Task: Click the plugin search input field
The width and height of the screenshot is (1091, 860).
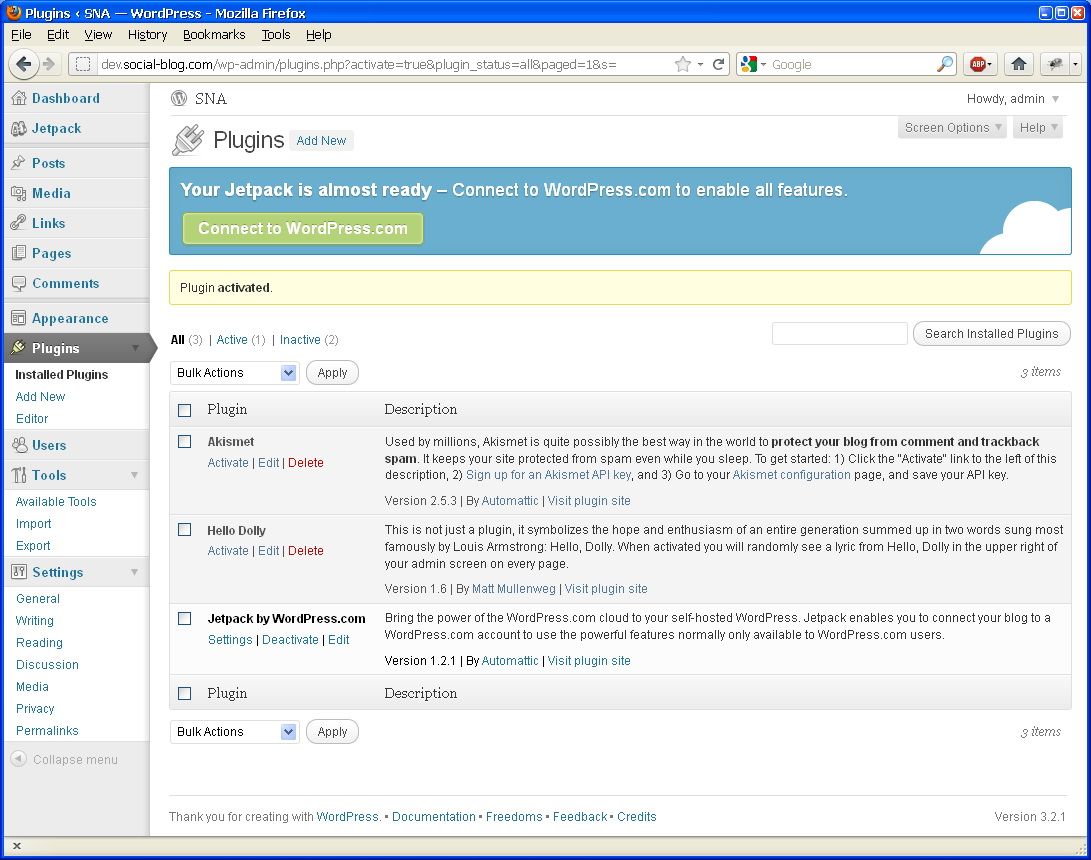Action: (x=839, y=334)
